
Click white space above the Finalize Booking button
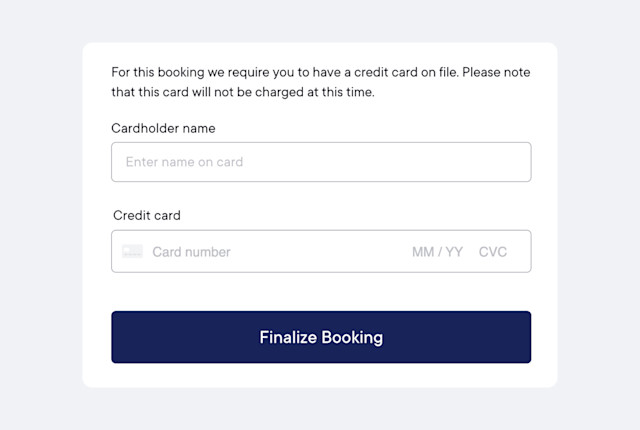321,292
